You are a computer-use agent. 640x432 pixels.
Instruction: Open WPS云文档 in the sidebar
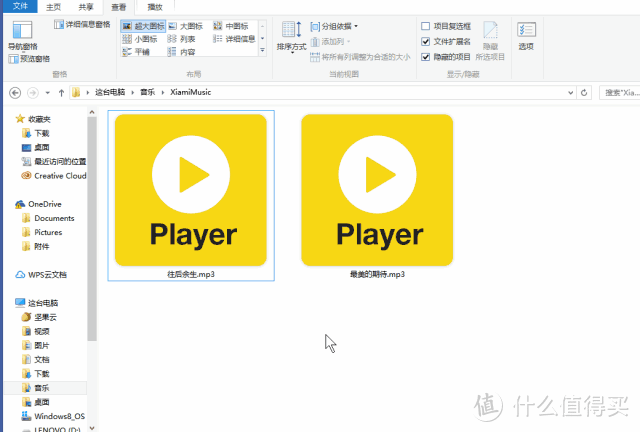pyautogui.click(x=41, y=275)
